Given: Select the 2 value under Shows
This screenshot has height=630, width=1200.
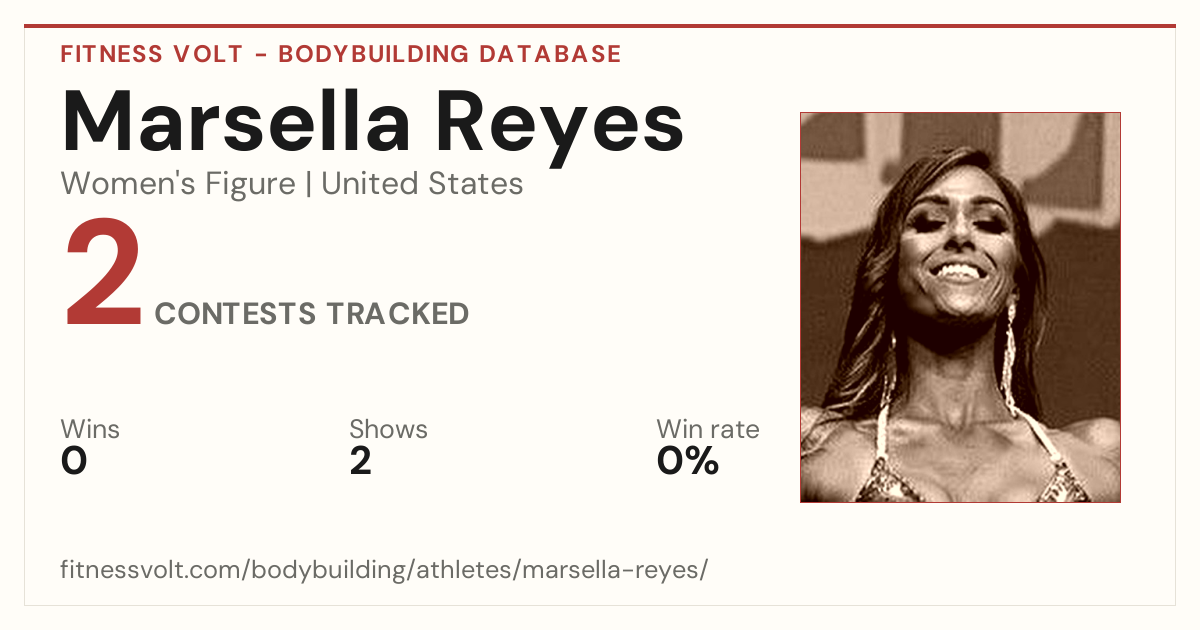Looking at the screenshot, I should pyautogui.click(x=360, y=461).
